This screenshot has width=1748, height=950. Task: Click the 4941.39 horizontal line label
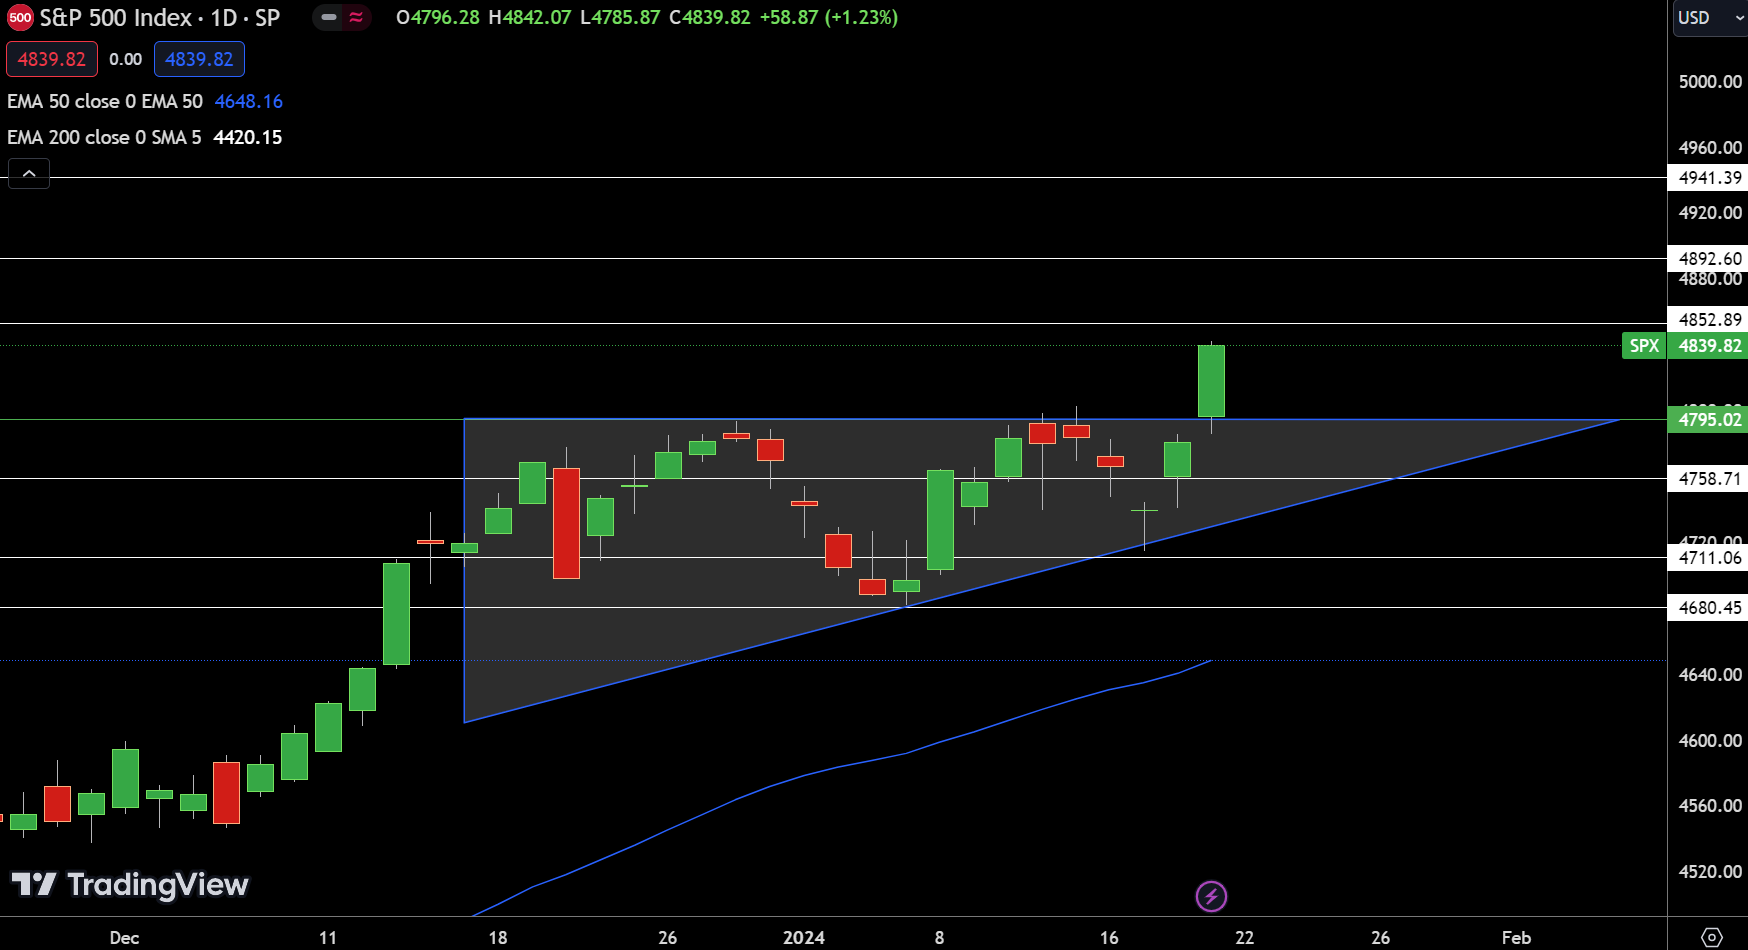click(1708, 178)
